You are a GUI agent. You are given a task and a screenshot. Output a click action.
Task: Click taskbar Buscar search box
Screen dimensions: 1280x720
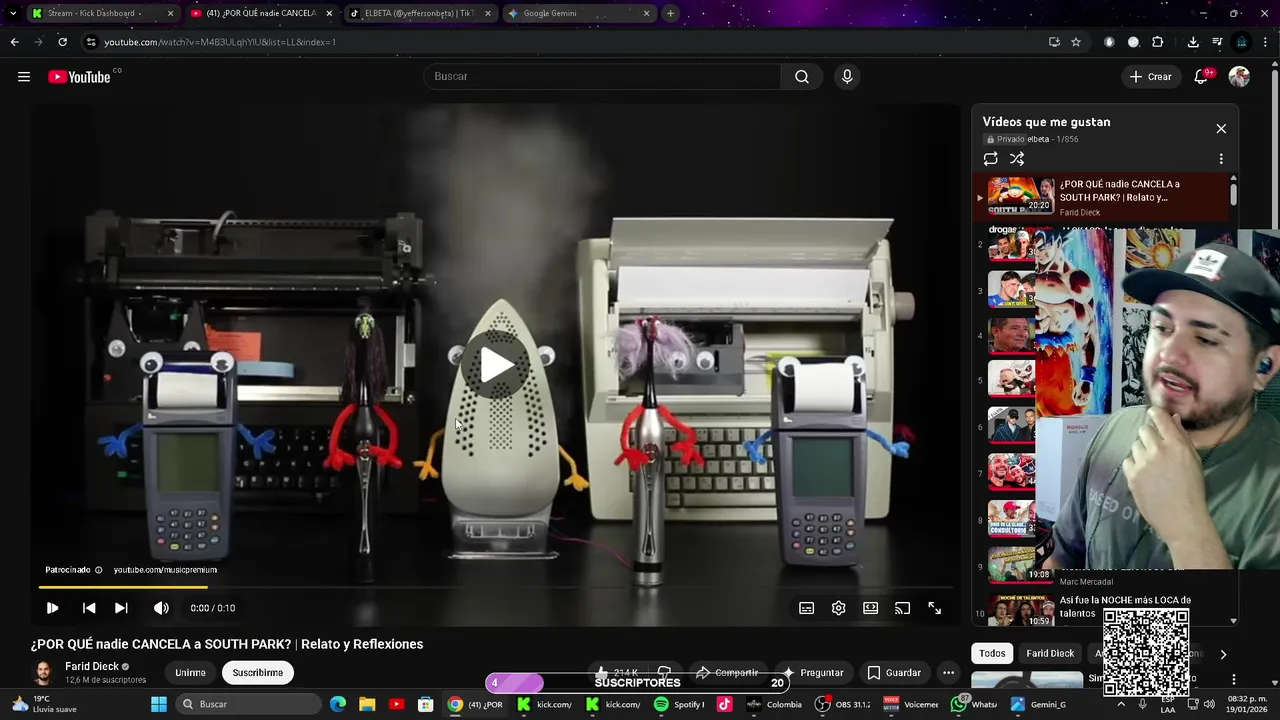point(247,704)
